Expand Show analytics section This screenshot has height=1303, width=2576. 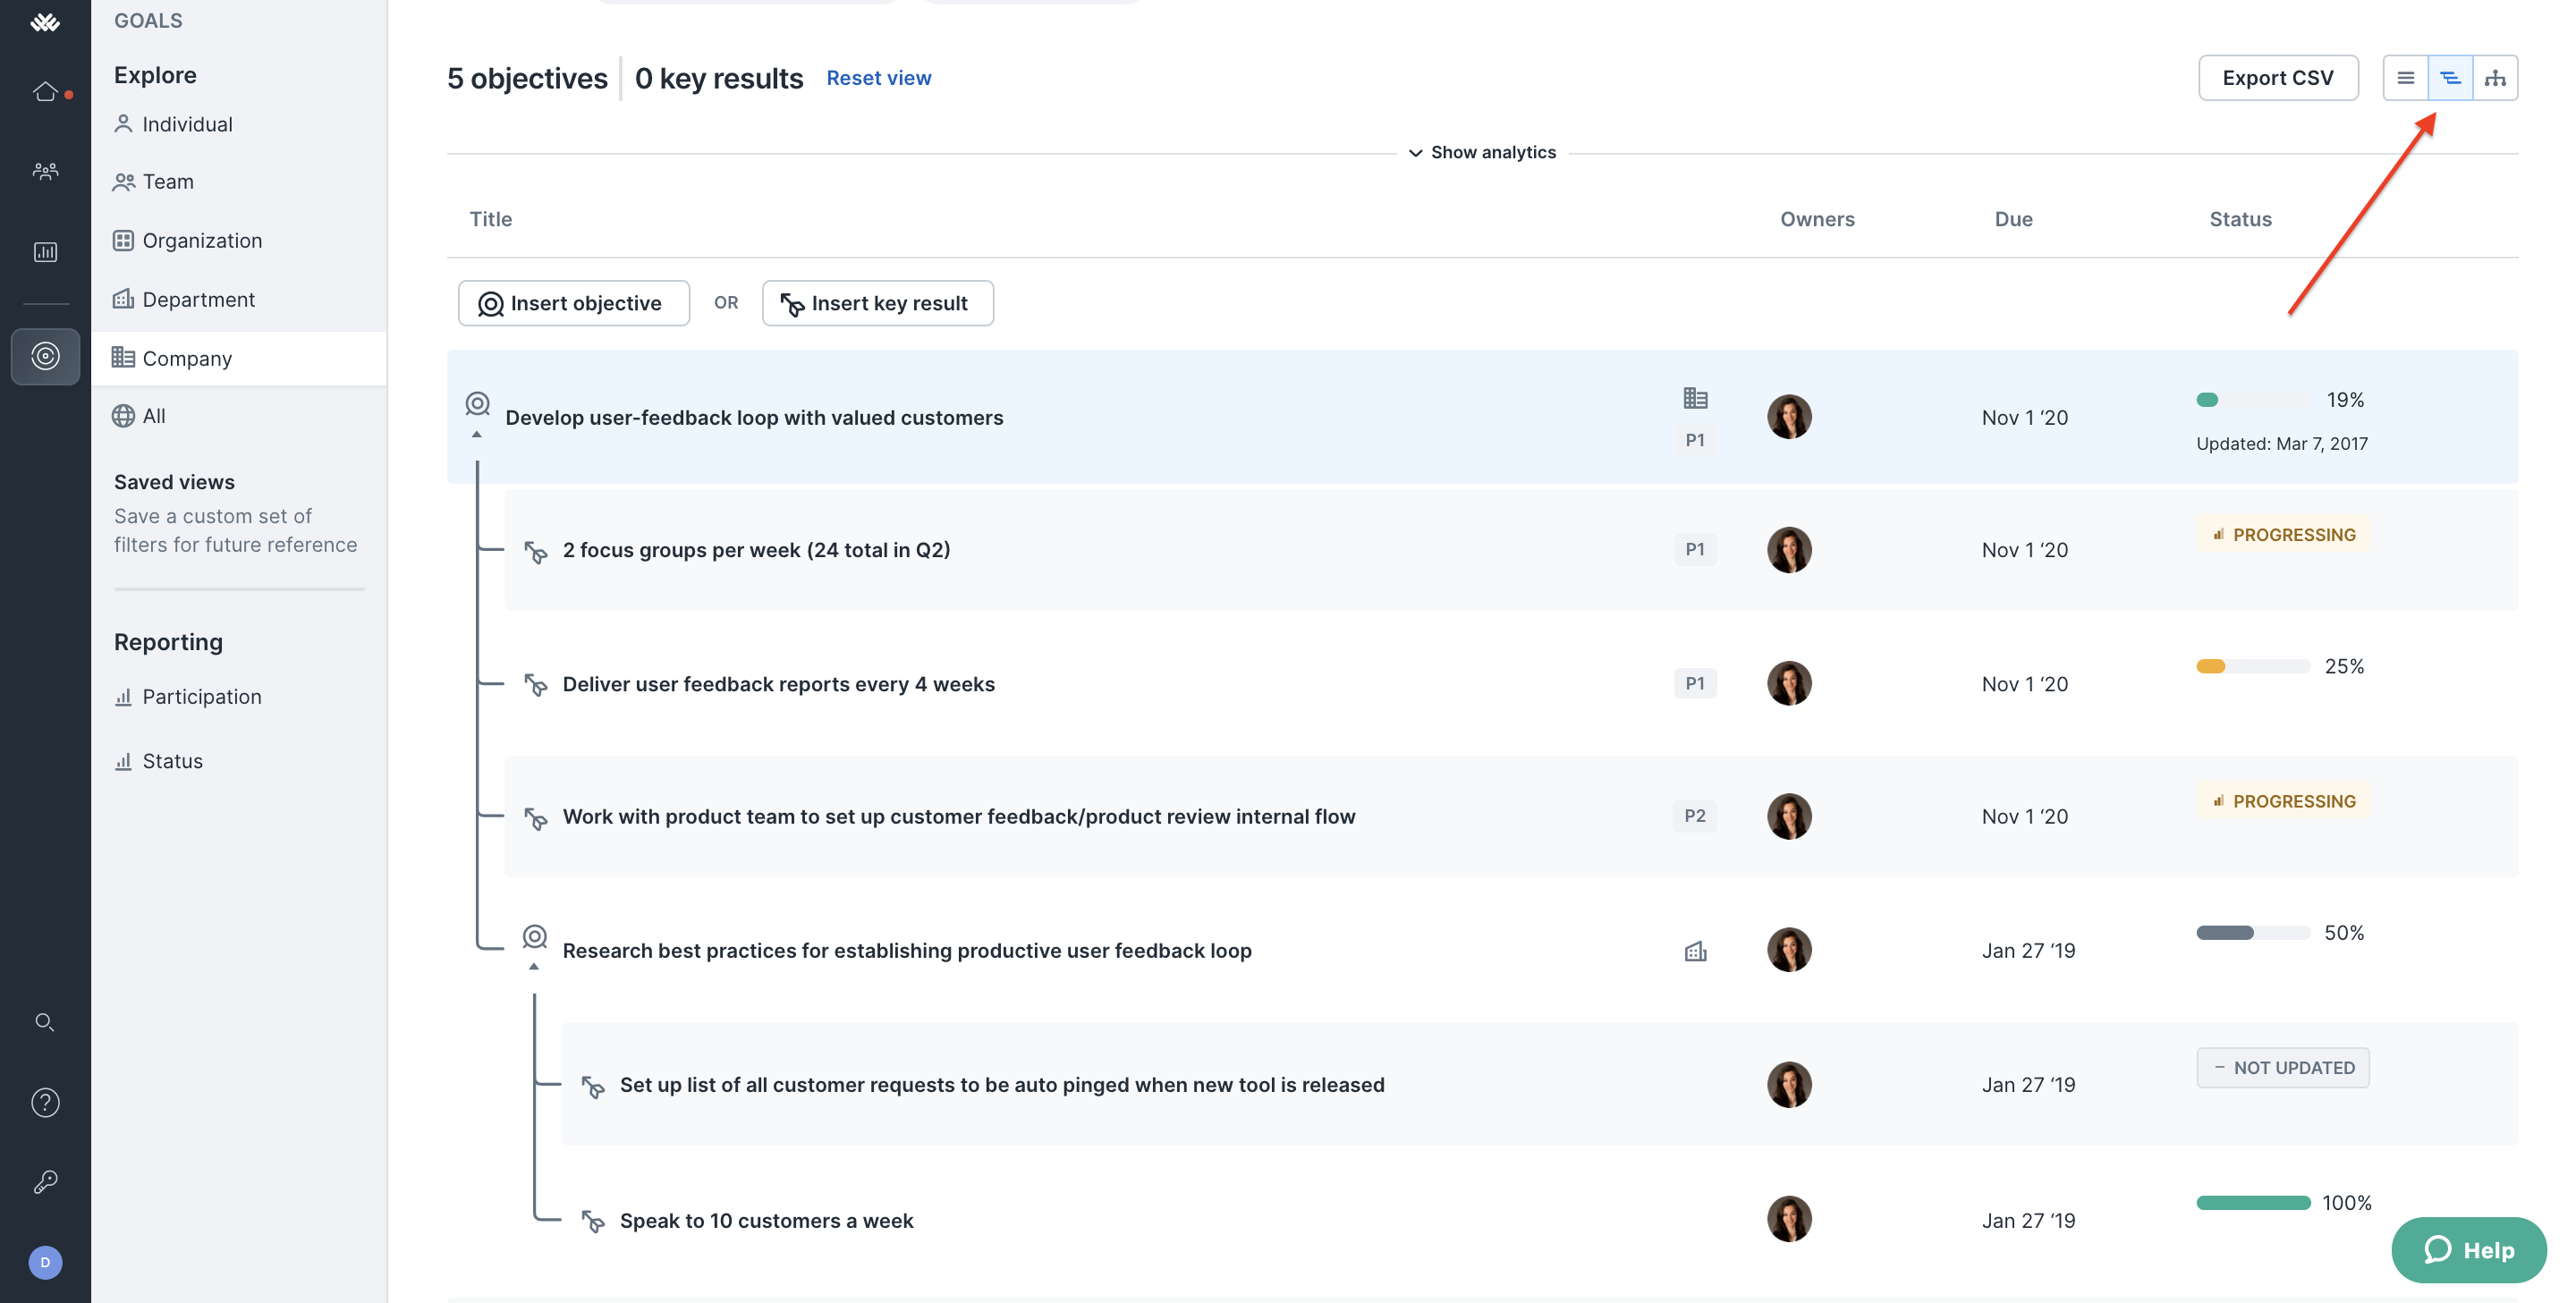[x=1482, y=152]
